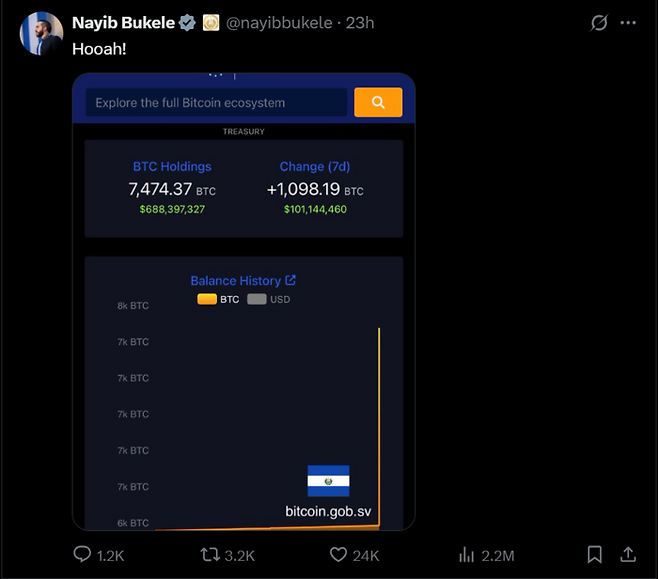Open Nayib Bukele's profile avatar
Viewport: 658px width, 579px height.
tap(41, 34)
